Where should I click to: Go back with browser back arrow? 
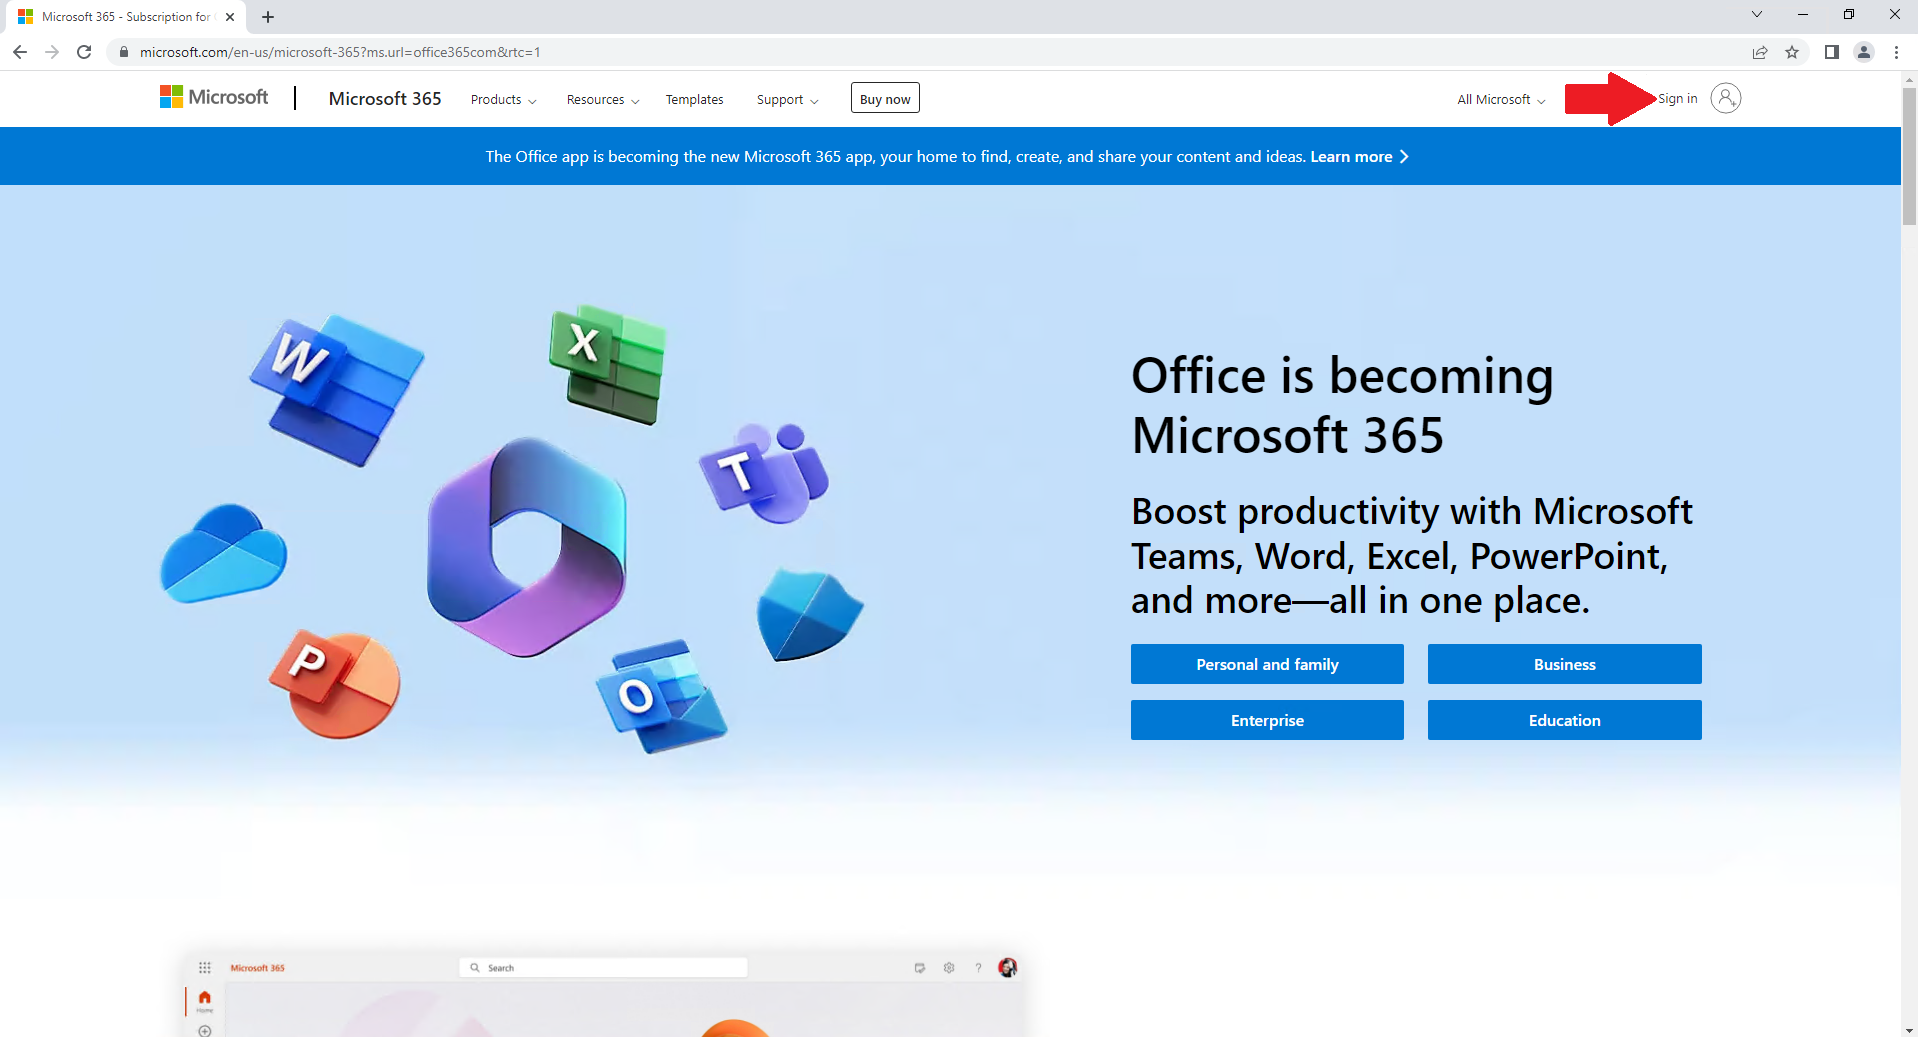coord(20,52)
